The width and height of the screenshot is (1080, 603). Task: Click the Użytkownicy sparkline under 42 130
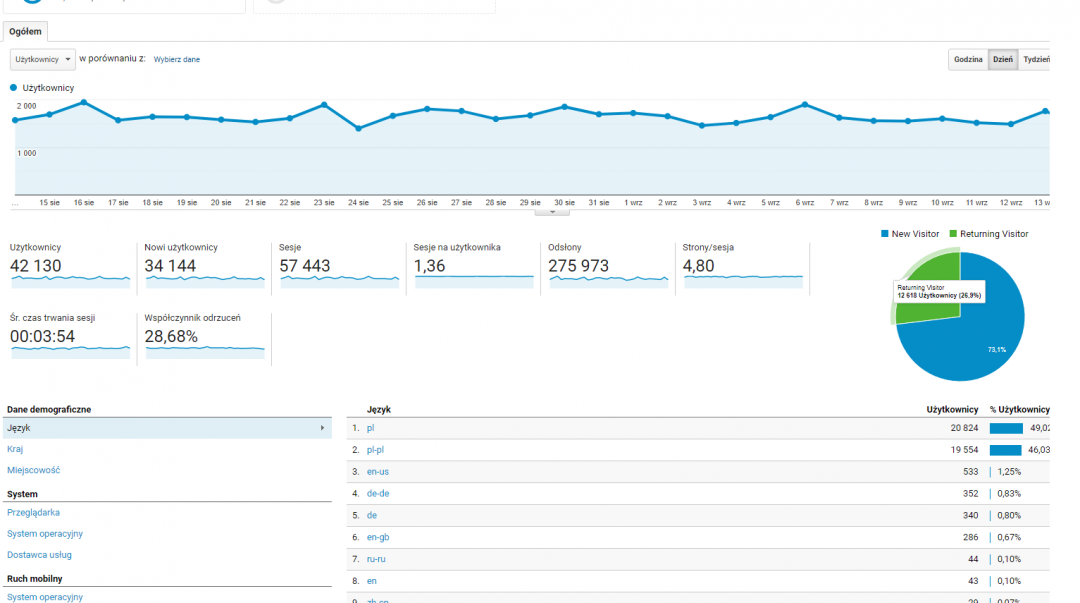point(70,281)
